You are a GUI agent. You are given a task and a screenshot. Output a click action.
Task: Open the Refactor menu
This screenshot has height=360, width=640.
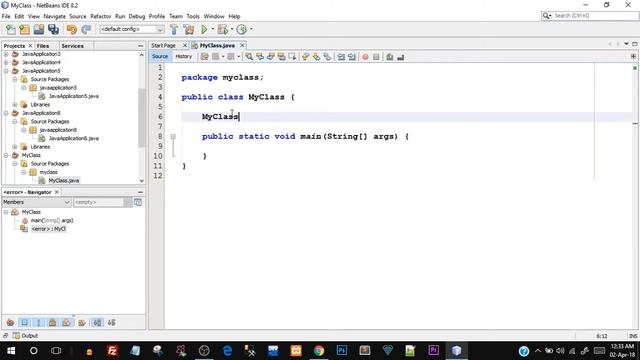coord(100,16)
